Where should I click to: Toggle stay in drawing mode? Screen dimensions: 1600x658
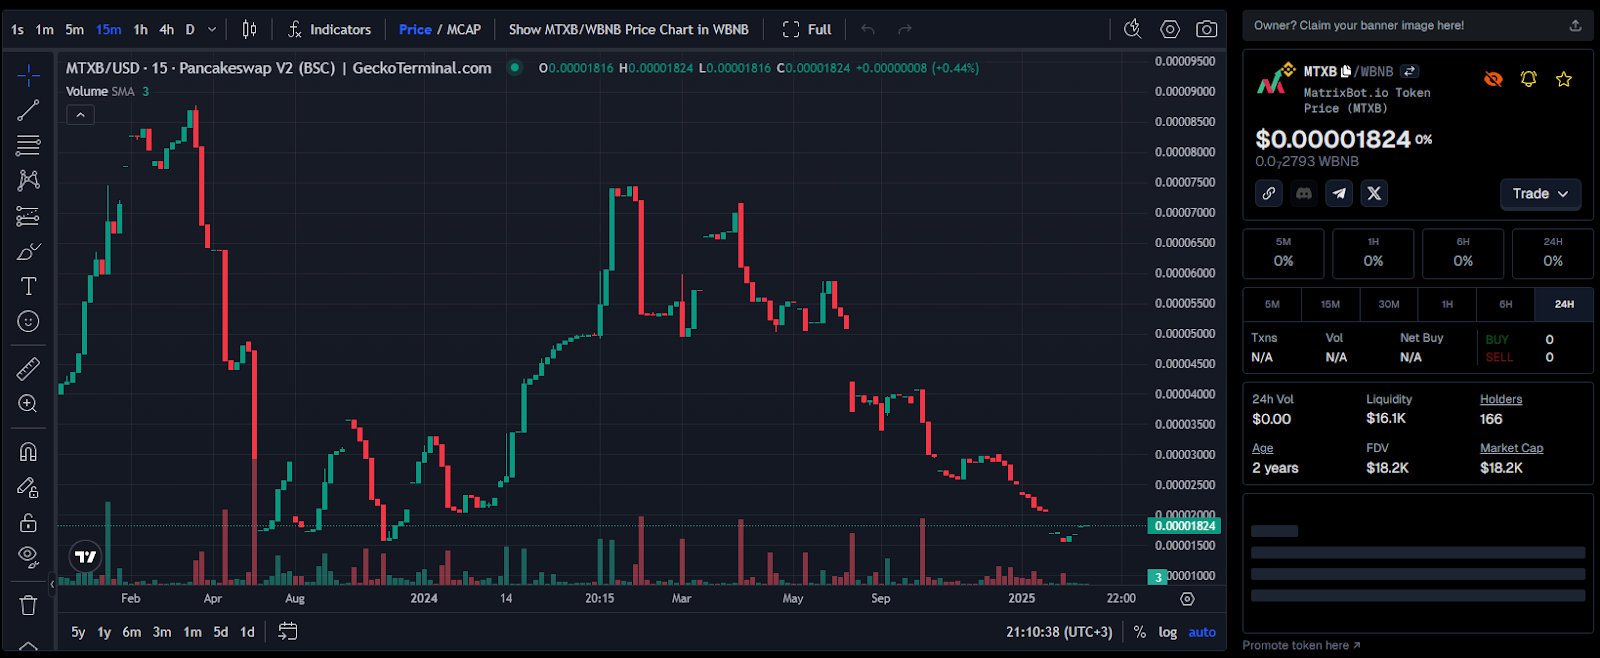(28, 487)
